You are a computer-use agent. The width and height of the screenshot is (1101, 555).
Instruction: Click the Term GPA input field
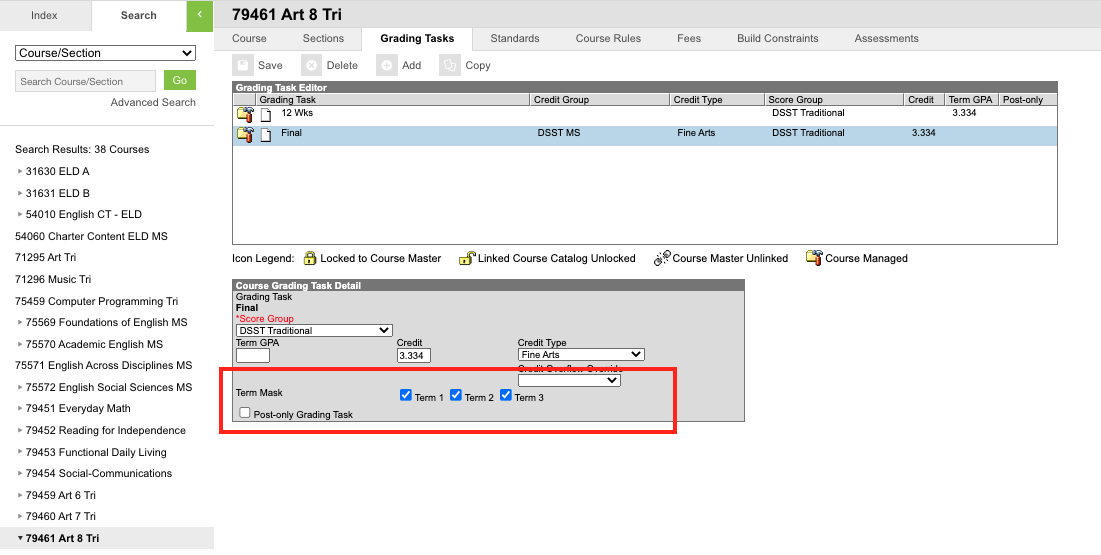(253, 355)
